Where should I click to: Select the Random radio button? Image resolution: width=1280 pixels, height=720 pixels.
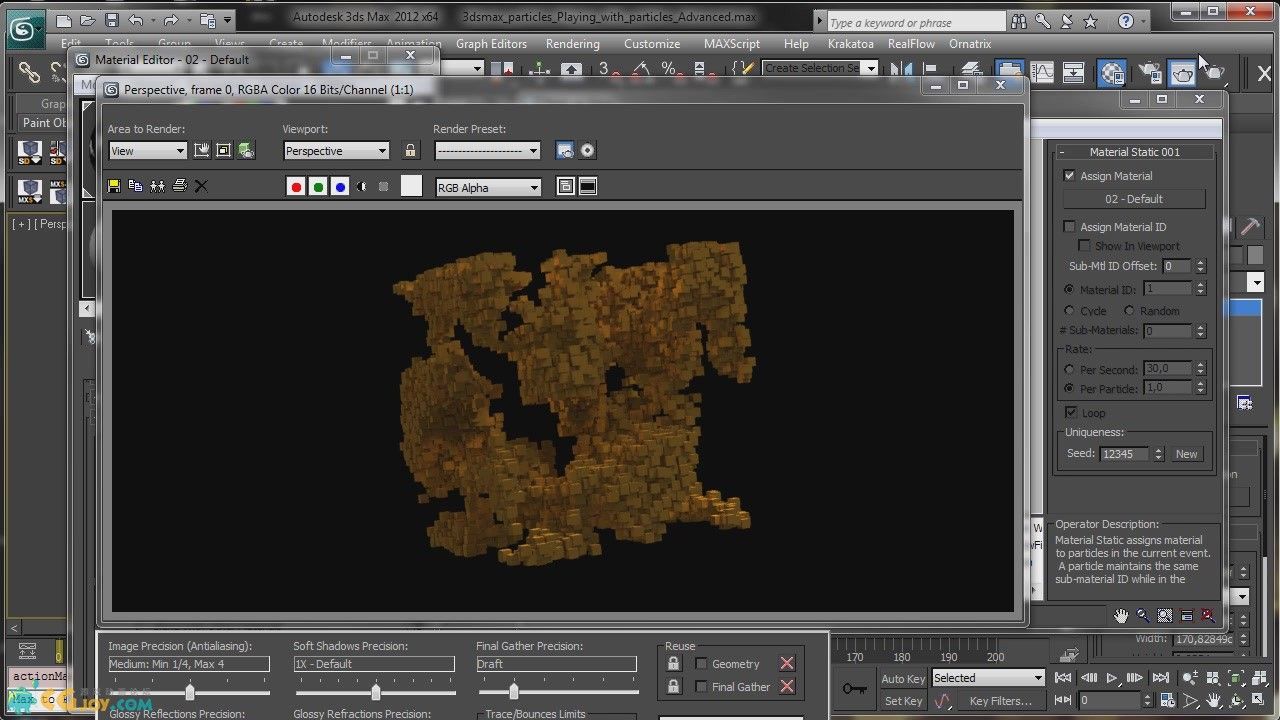point(1129,311)
